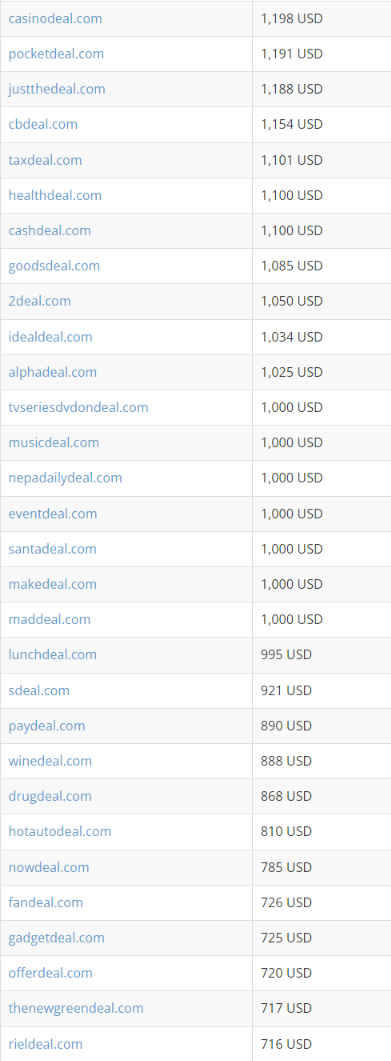Screen dimensions: 391x1061
Task: Click the winedeal.com domain
Action: point(50,761)
